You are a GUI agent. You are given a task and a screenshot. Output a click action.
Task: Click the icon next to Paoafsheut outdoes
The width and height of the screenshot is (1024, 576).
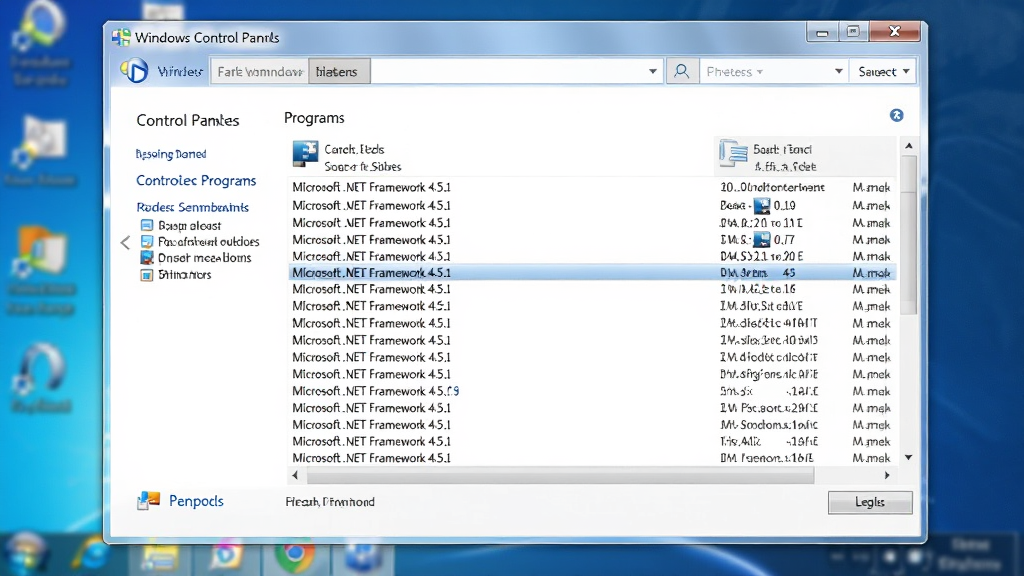[x=147, y=242]
